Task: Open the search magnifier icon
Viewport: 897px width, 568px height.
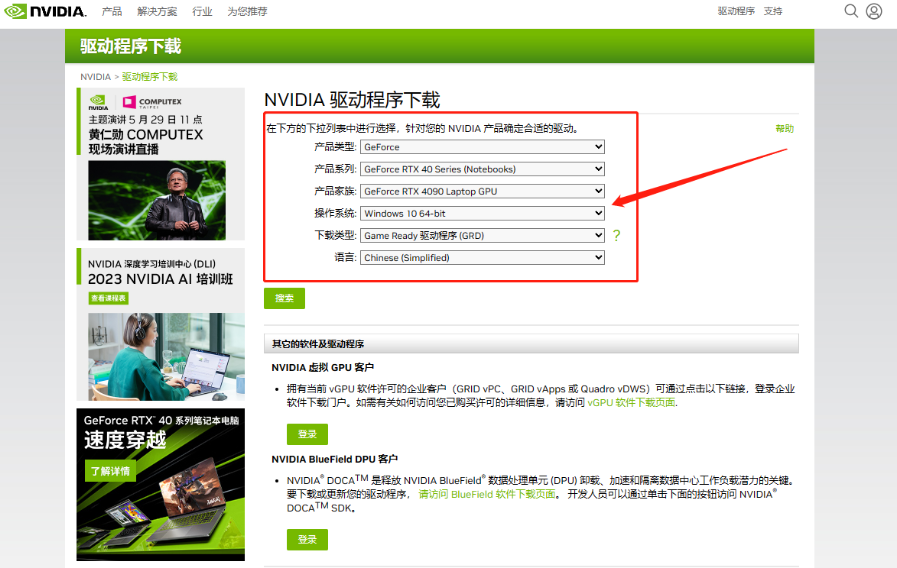Action: (851, 11)
